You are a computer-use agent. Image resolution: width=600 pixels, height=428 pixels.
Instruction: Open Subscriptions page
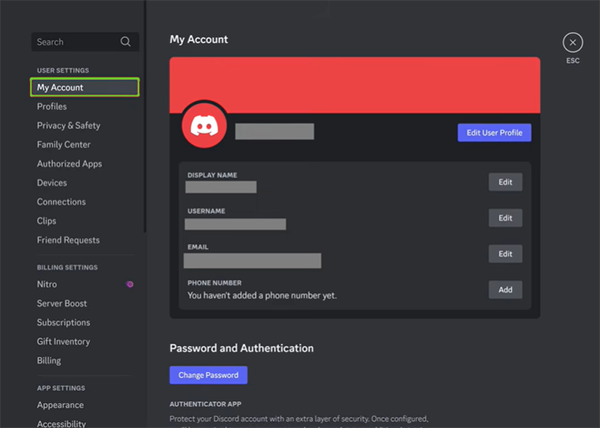(64, 322)
